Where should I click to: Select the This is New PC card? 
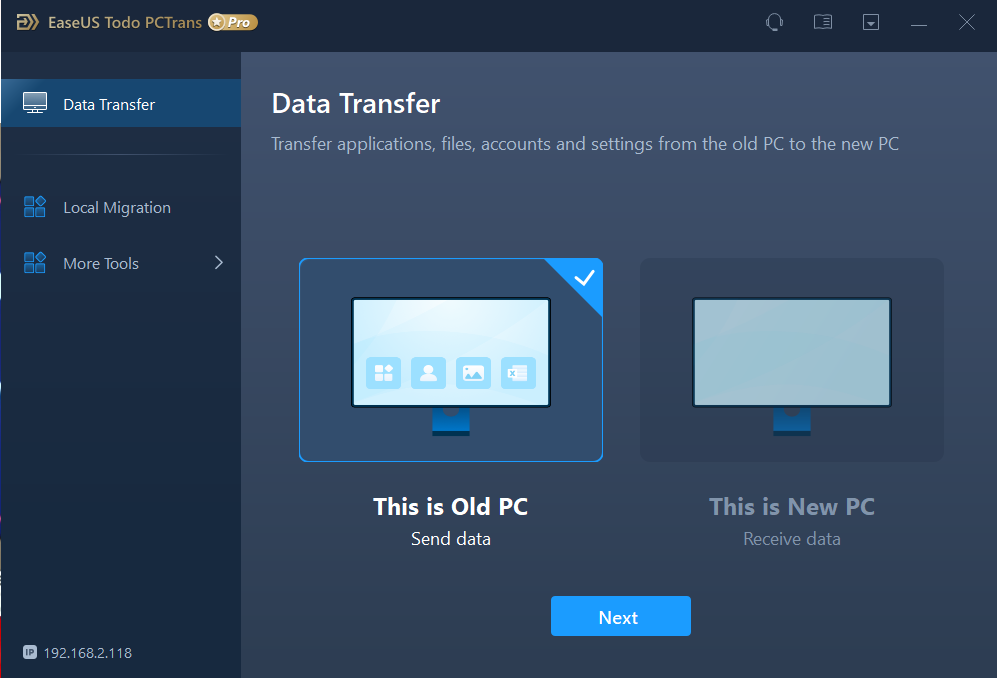pos(792,360)
